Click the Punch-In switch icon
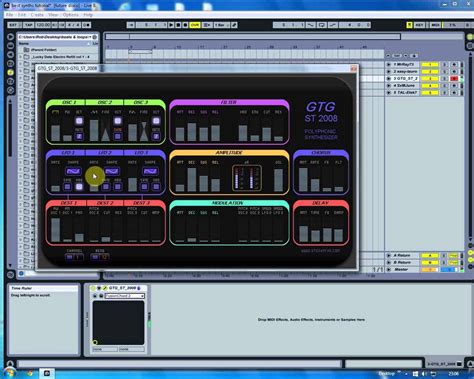Screen dimensions: 474x379 pos(311,25)
